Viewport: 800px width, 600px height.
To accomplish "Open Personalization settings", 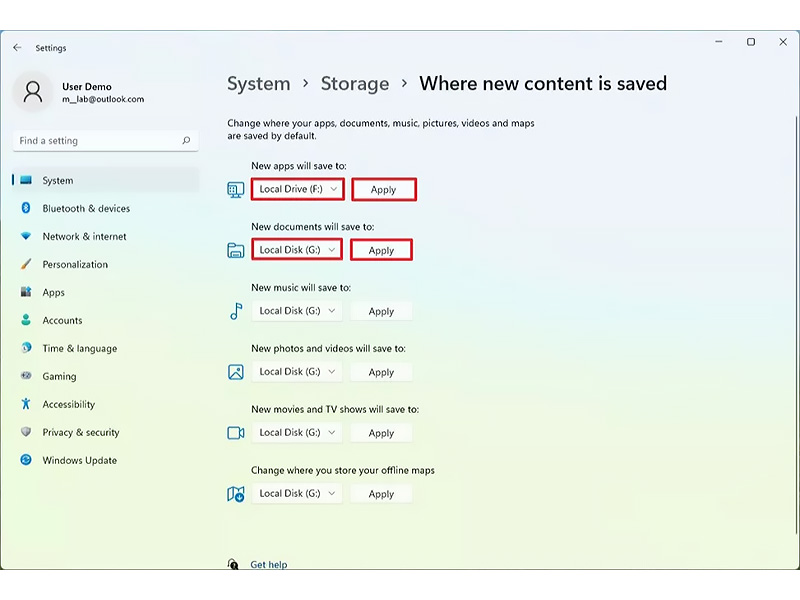I will [106, 264].
